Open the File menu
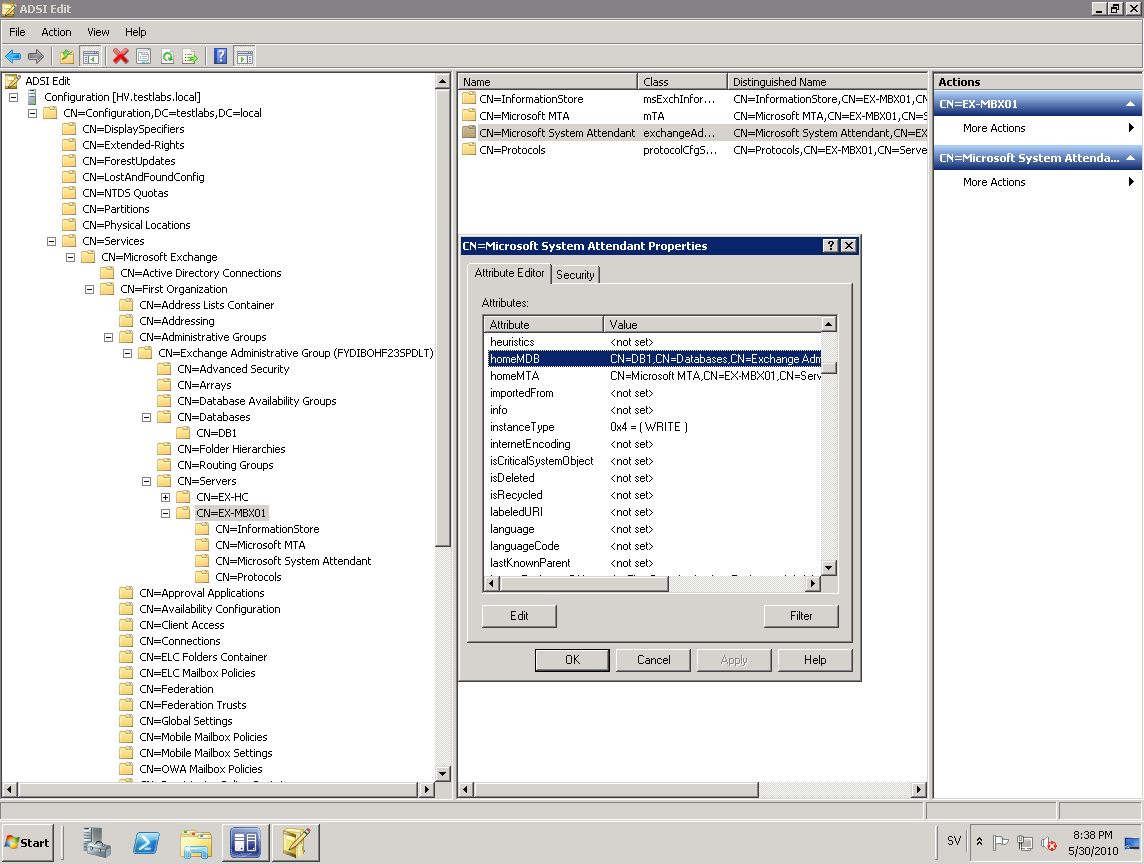Image resolution: width=1144 pixels, height=864 pixels. click(17, 32)
